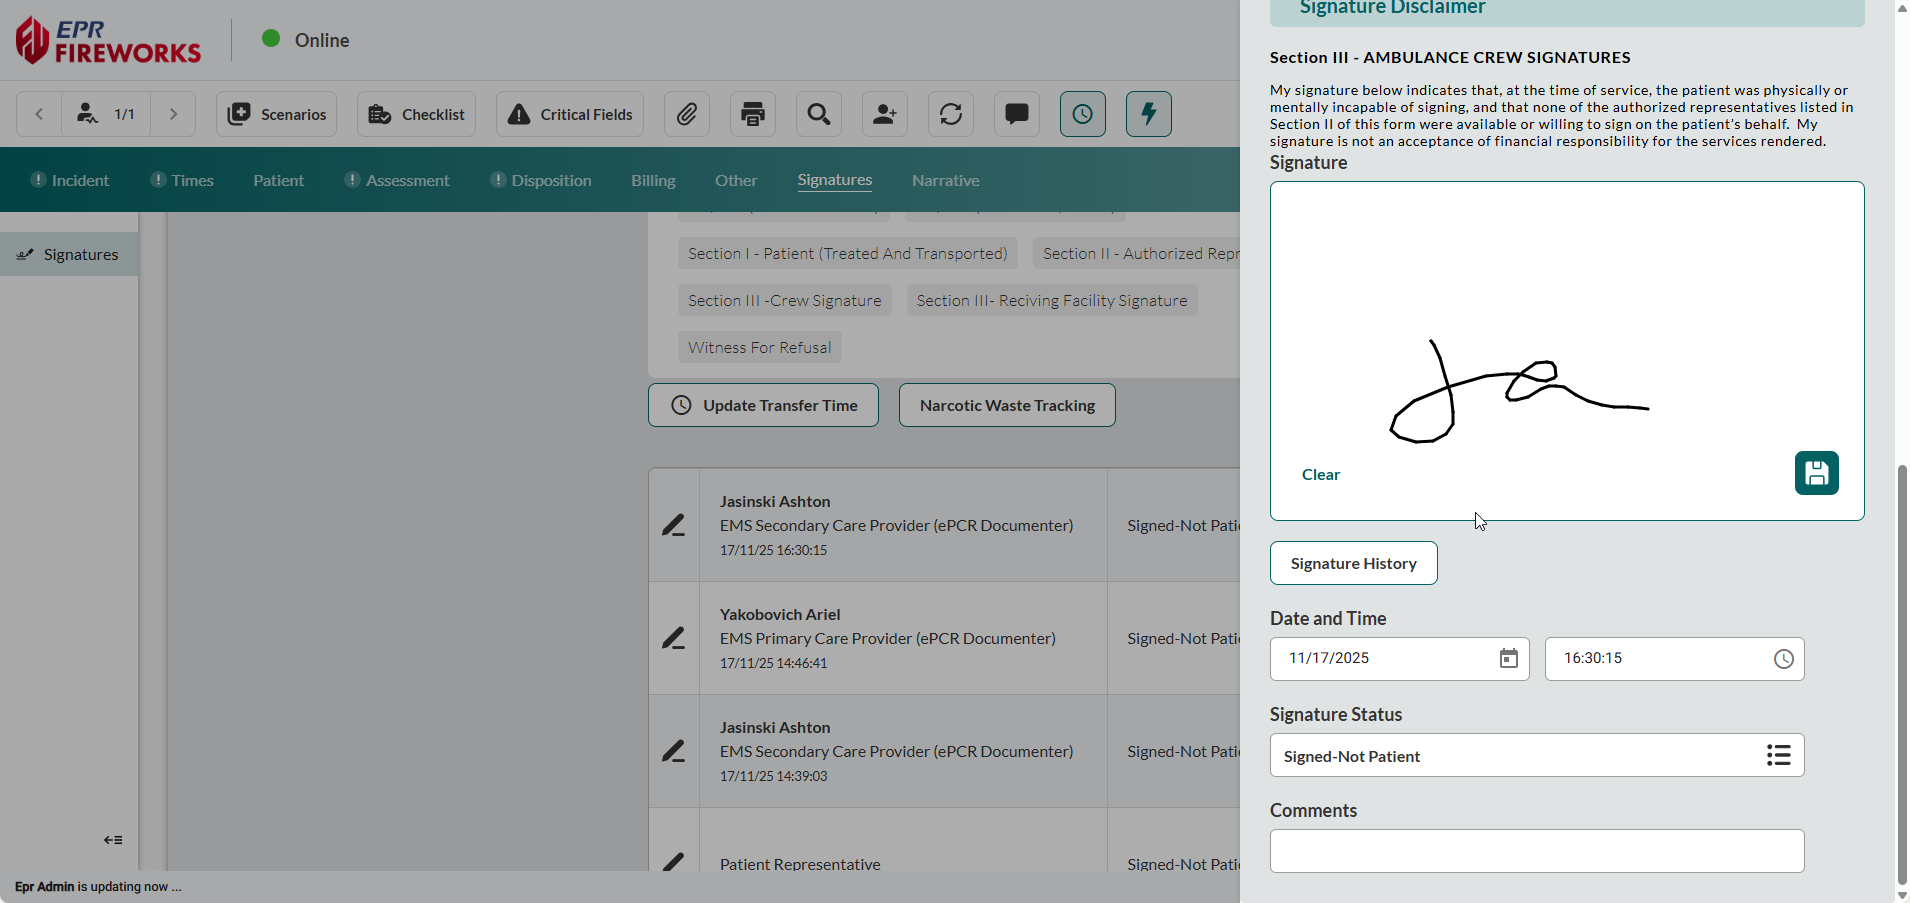Click the Signature History button
Screen dimensions: 1910x903
coord(1353,564)
